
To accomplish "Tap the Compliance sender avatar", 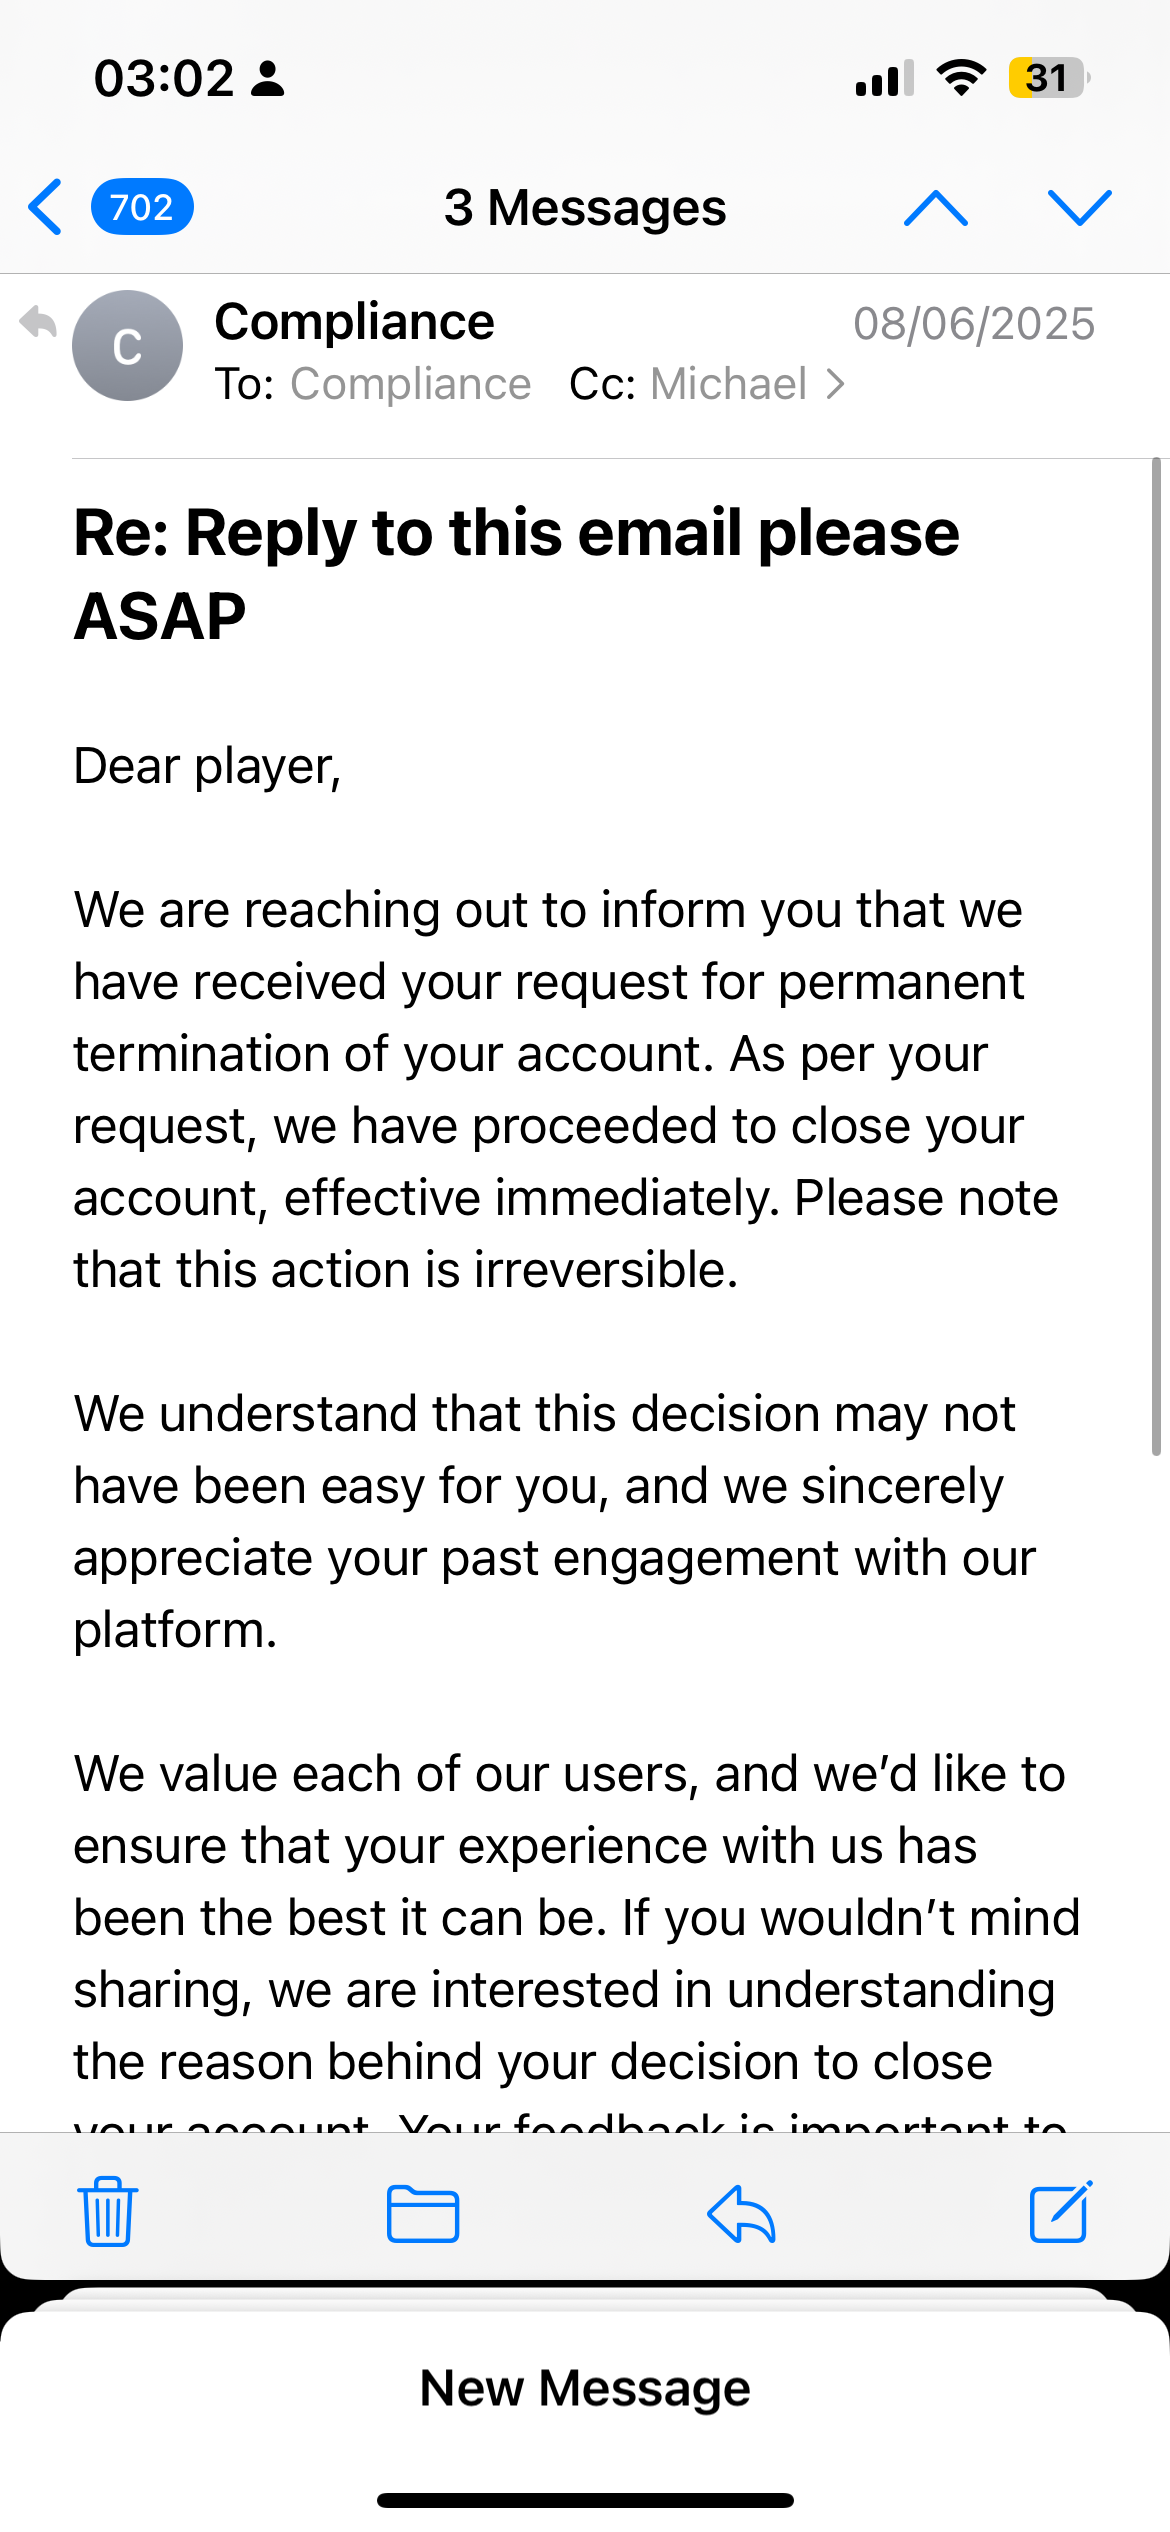I will point(127,346).
